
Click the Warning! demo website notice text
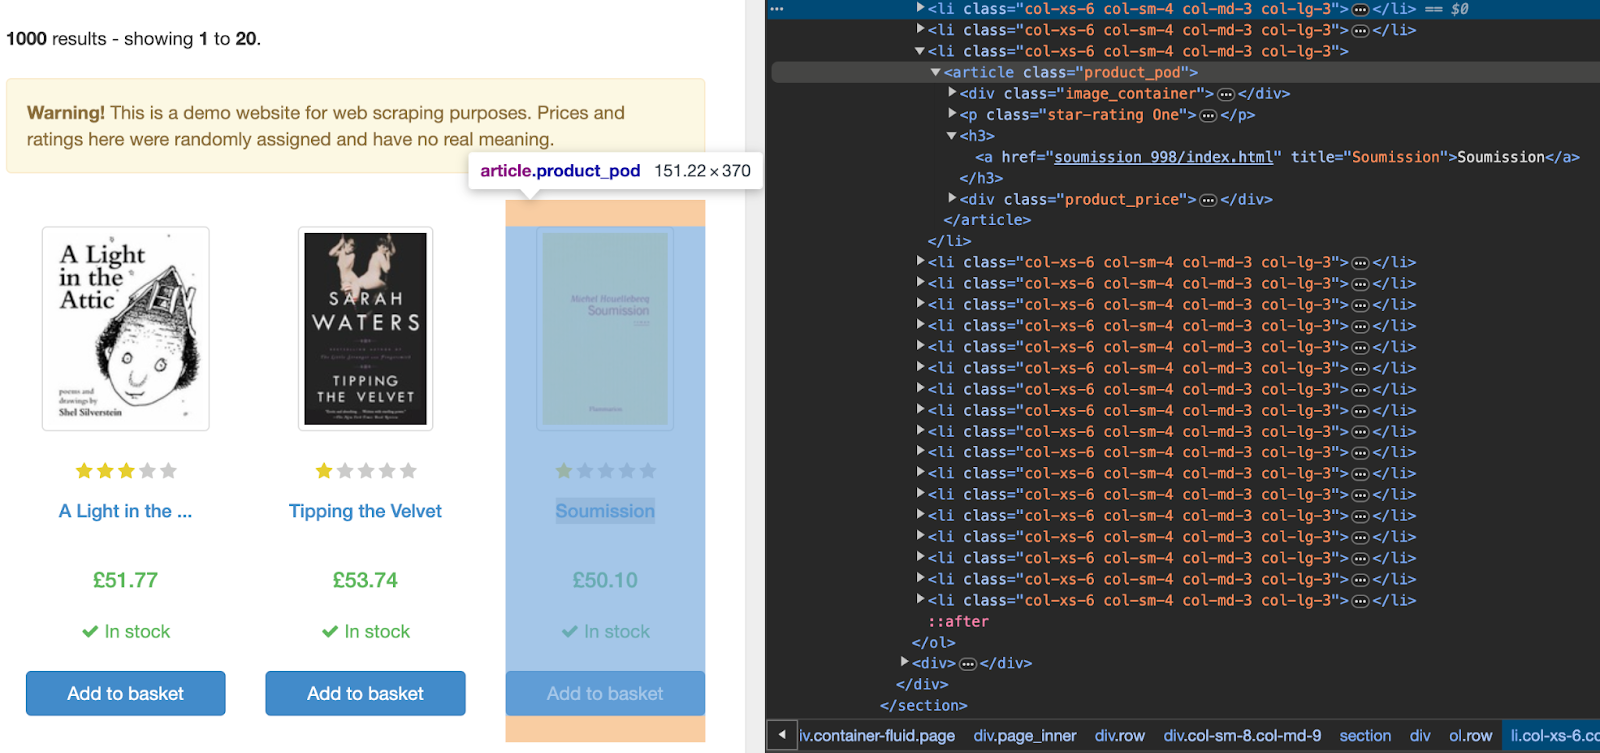coord(326,126)
